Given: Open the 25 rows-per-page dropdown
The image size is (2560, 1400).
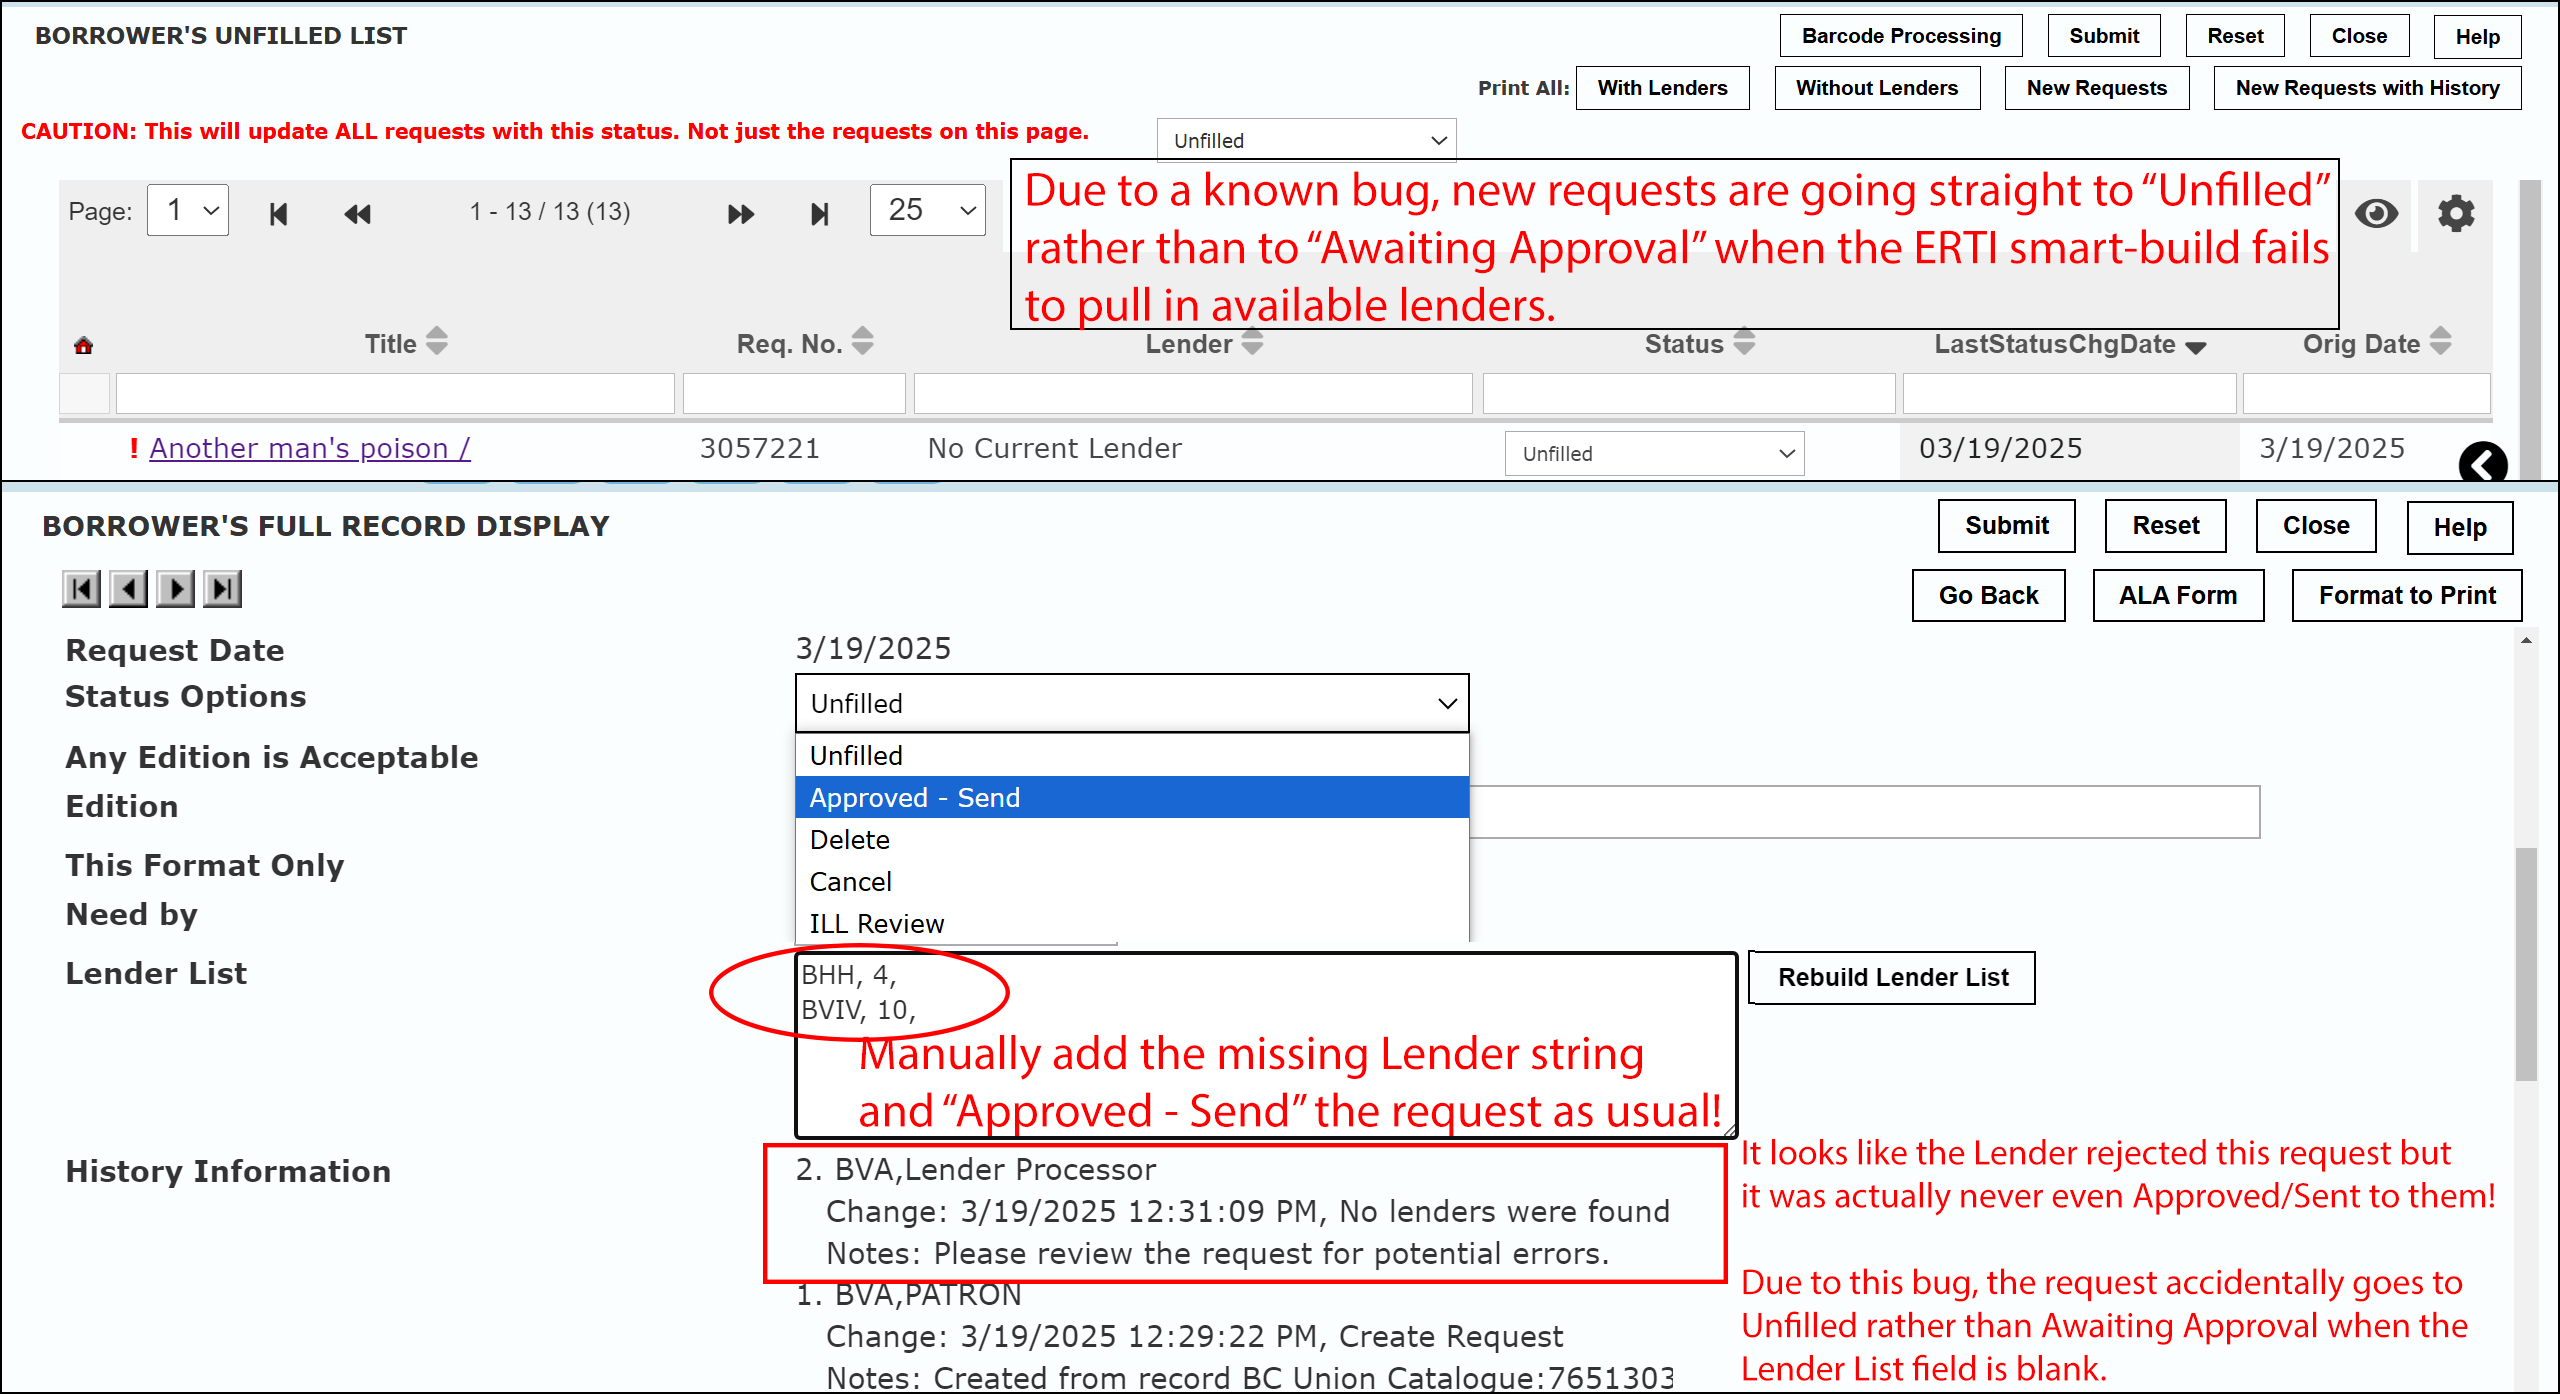Looking at the screenshot, I should coord(927,211).
